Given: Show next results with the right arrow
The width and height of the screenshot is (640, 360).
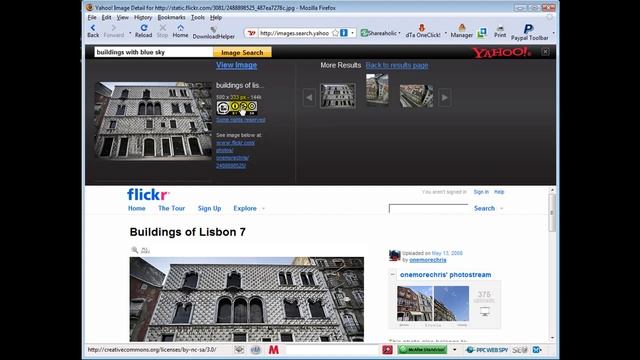Looking at the screenshot, I should 444,98.
